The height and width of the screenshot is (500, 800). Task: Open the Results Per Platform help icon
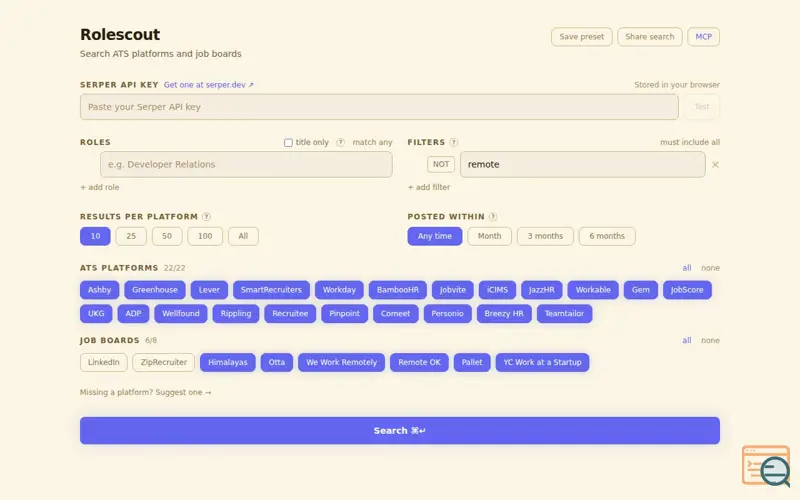coord(206,217)
